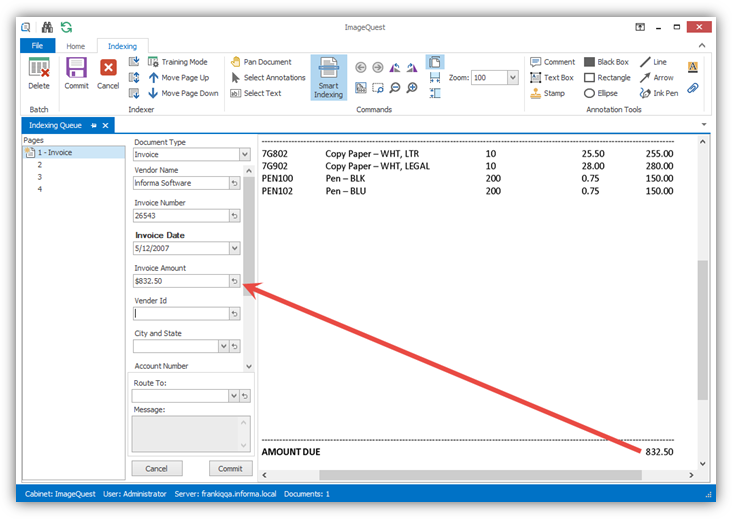The height and width of the screenshot is (519, 732).
Task: Click the green refresh icon in title bar
Action: point(66,27)
